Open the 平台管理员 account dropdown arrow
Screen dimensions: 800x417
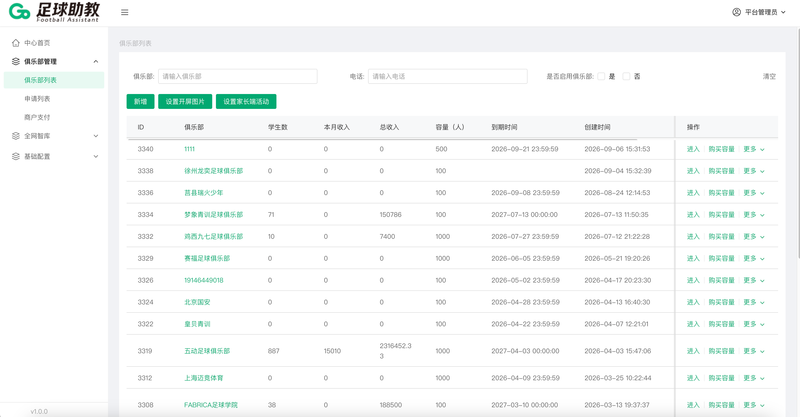pos(783,12)
